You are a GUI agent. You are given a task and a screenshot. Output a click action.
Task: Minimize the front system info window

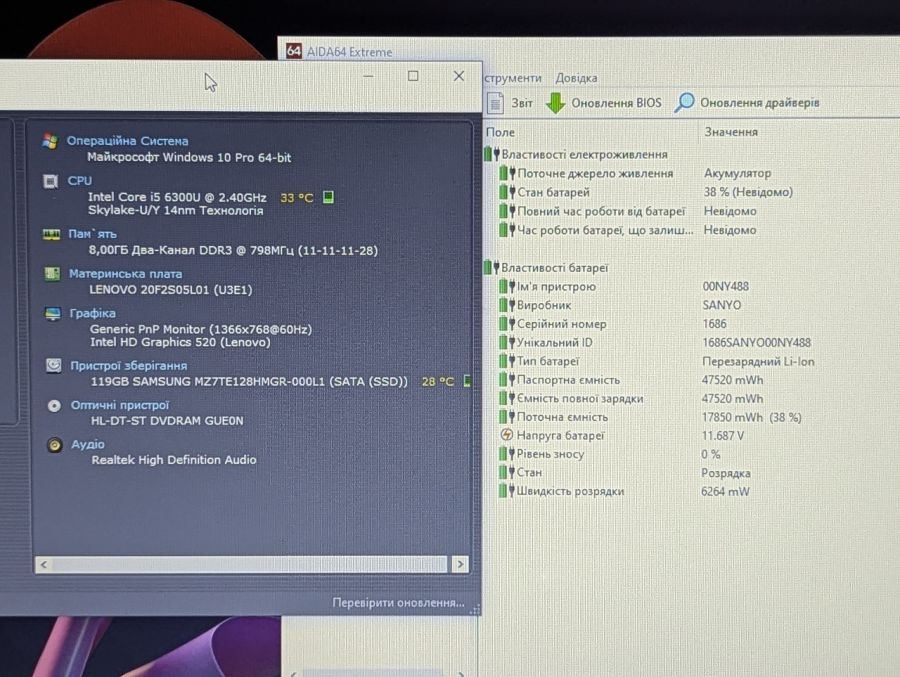[x=368, y=76]
